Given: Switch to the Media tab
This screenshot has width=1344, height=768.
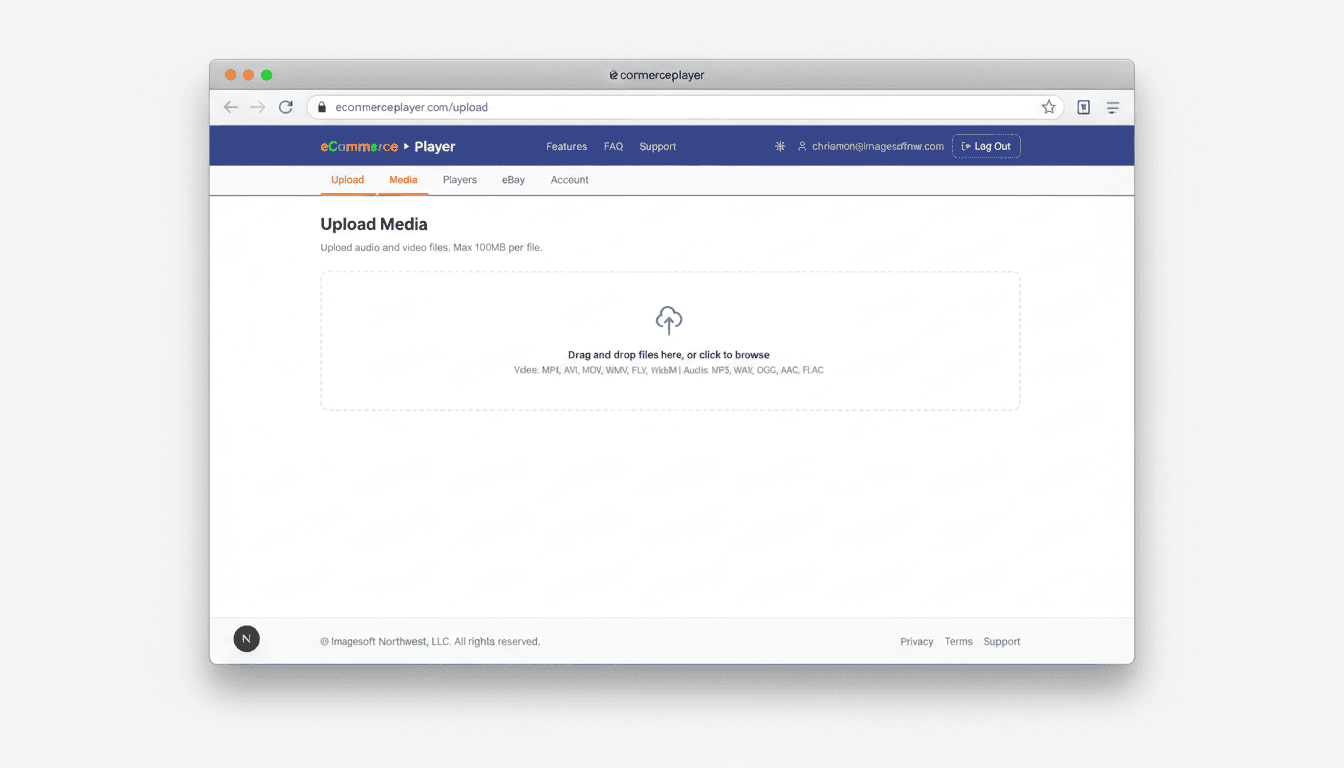Looking at the screenshot, I should (403, 180).
